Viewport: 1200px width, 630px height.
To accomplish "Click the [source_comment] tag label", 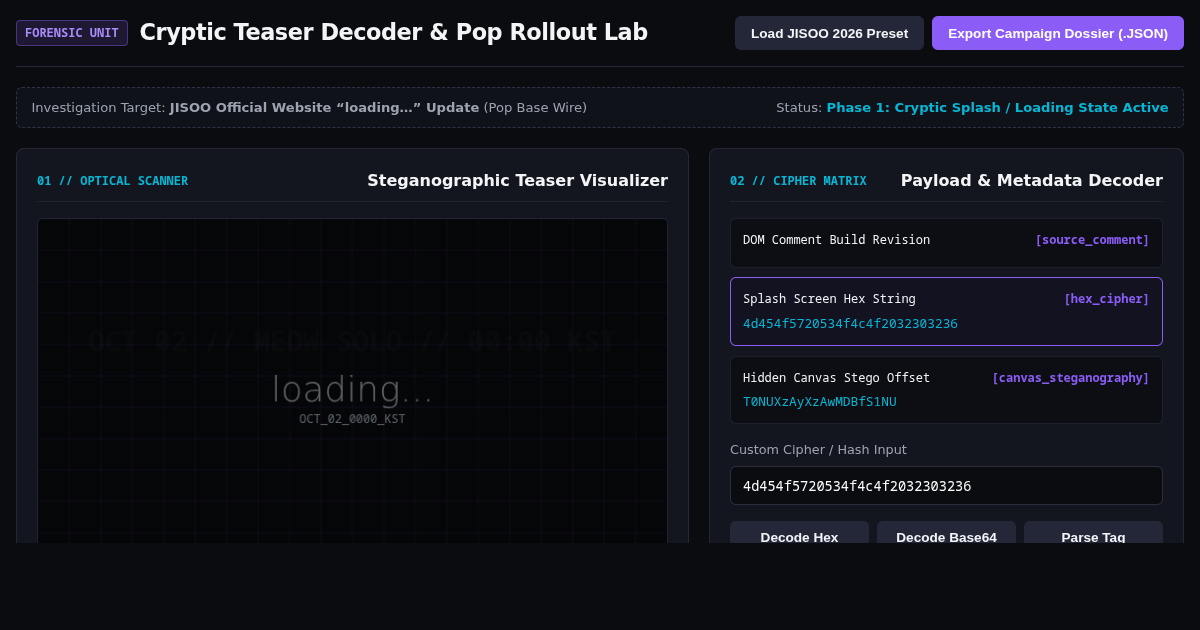I will pyautogui.click(x=1092, y=240).
